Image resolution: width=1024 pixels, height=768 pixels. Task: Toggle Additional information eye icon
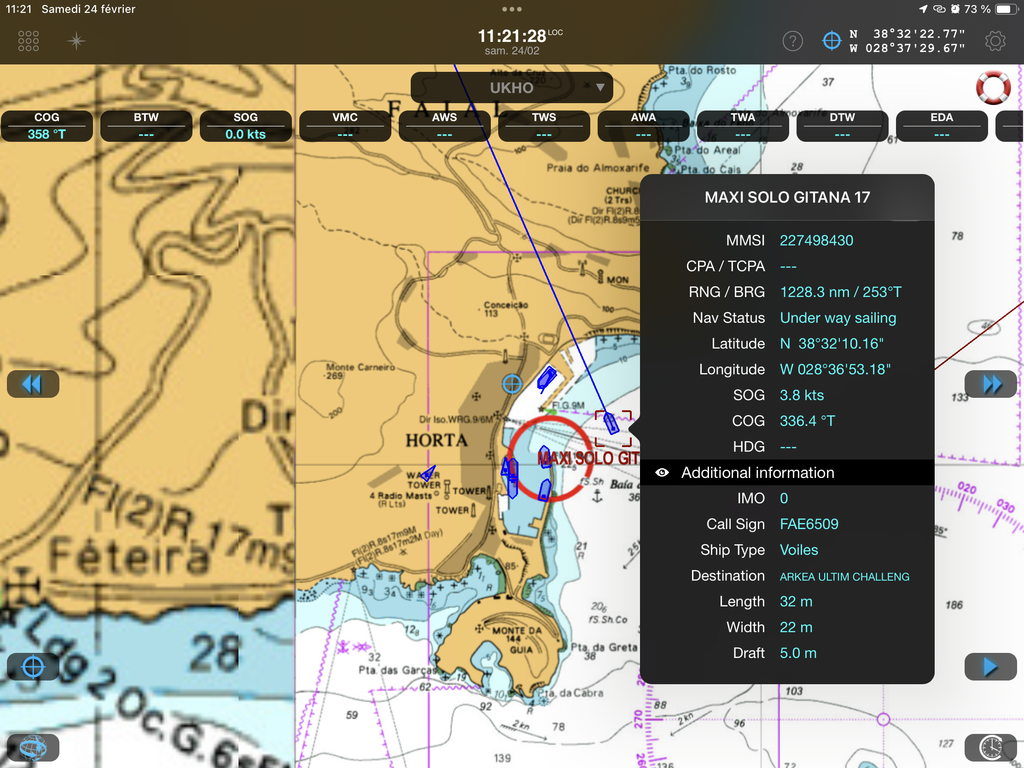(662, 473)
